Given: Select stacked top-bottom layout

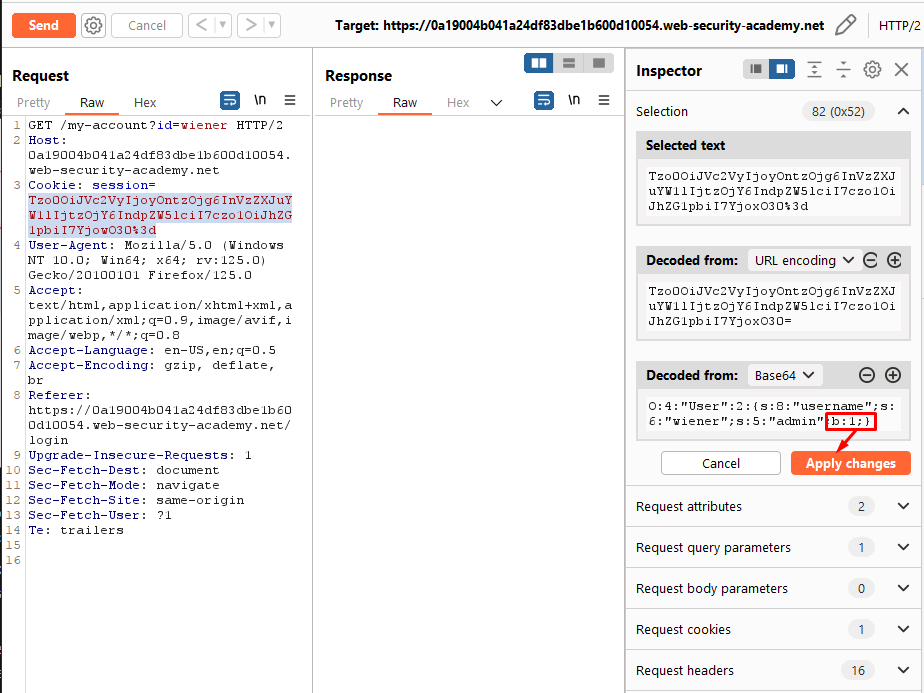Looking at the screenshot, I should pos(569,63).
